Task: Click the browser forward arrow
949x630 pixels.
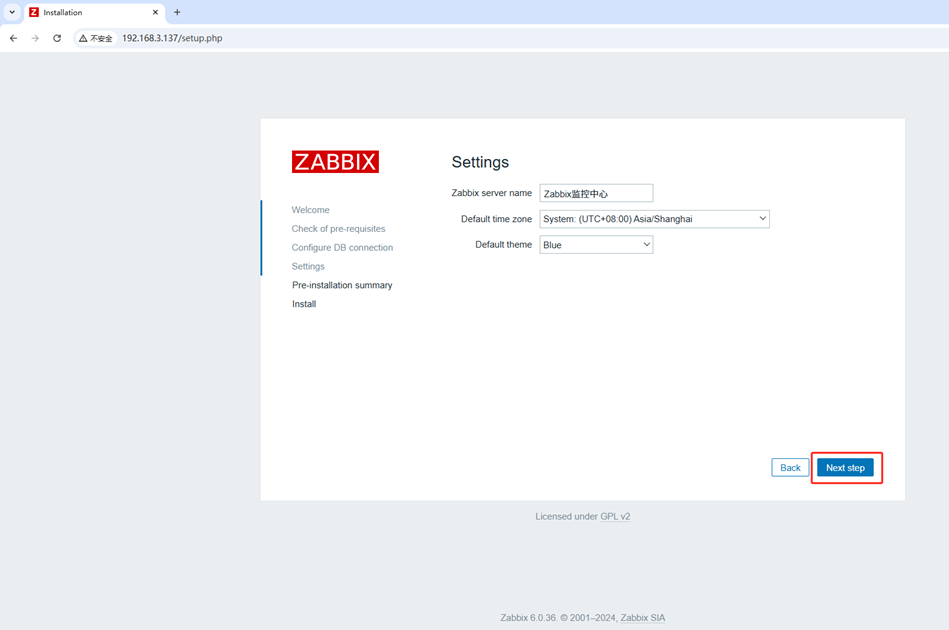Action: coord(35,38)
